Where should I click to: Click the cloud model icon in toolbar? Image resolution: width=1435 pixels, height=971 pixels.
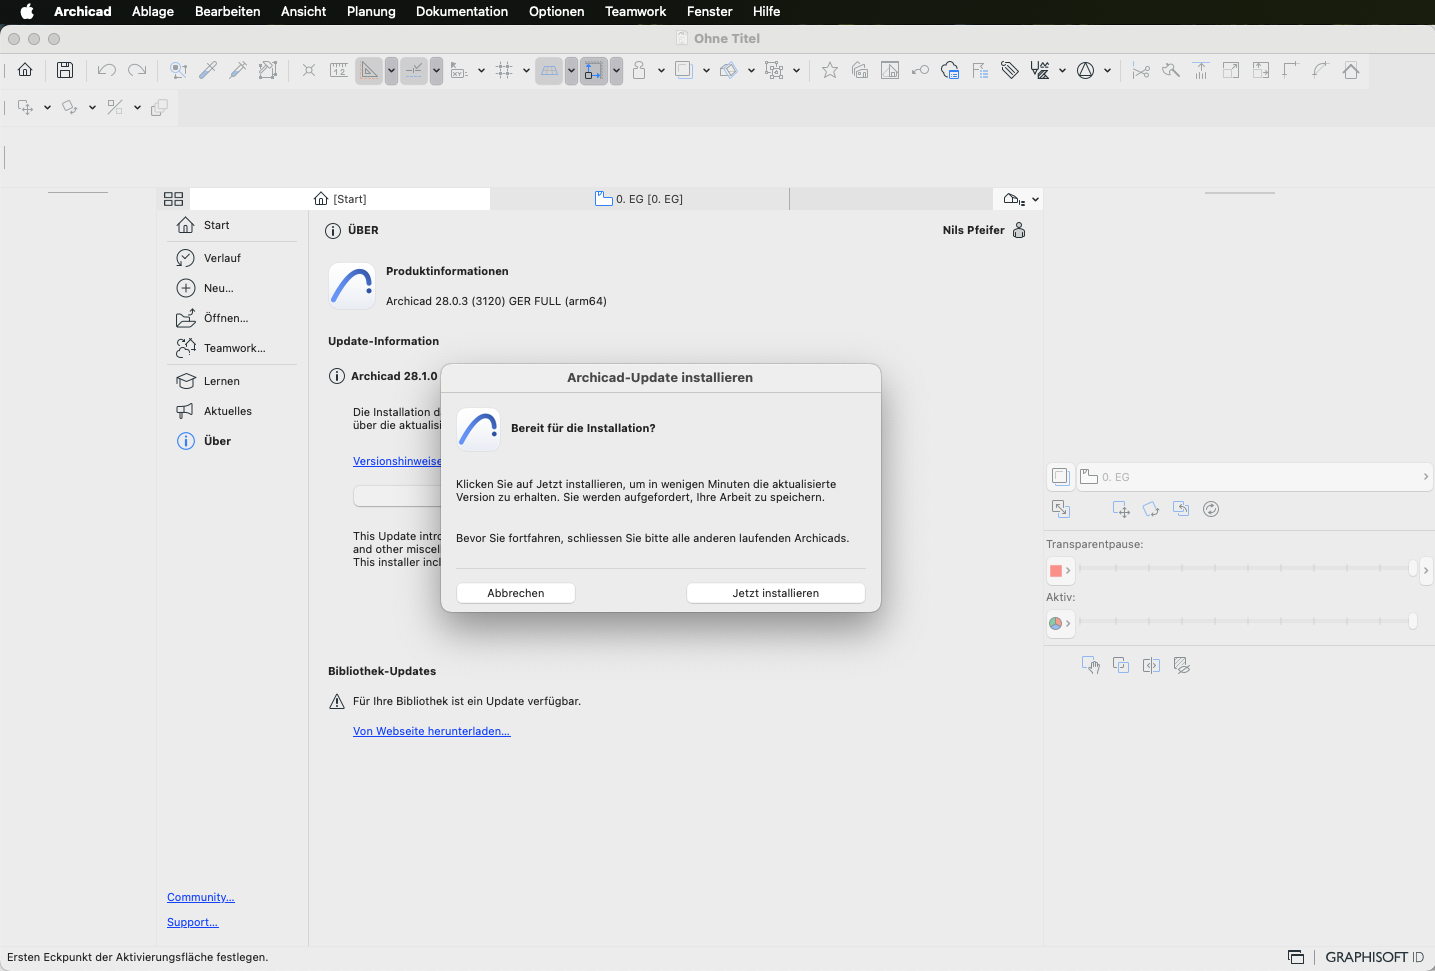pos(950,70)
